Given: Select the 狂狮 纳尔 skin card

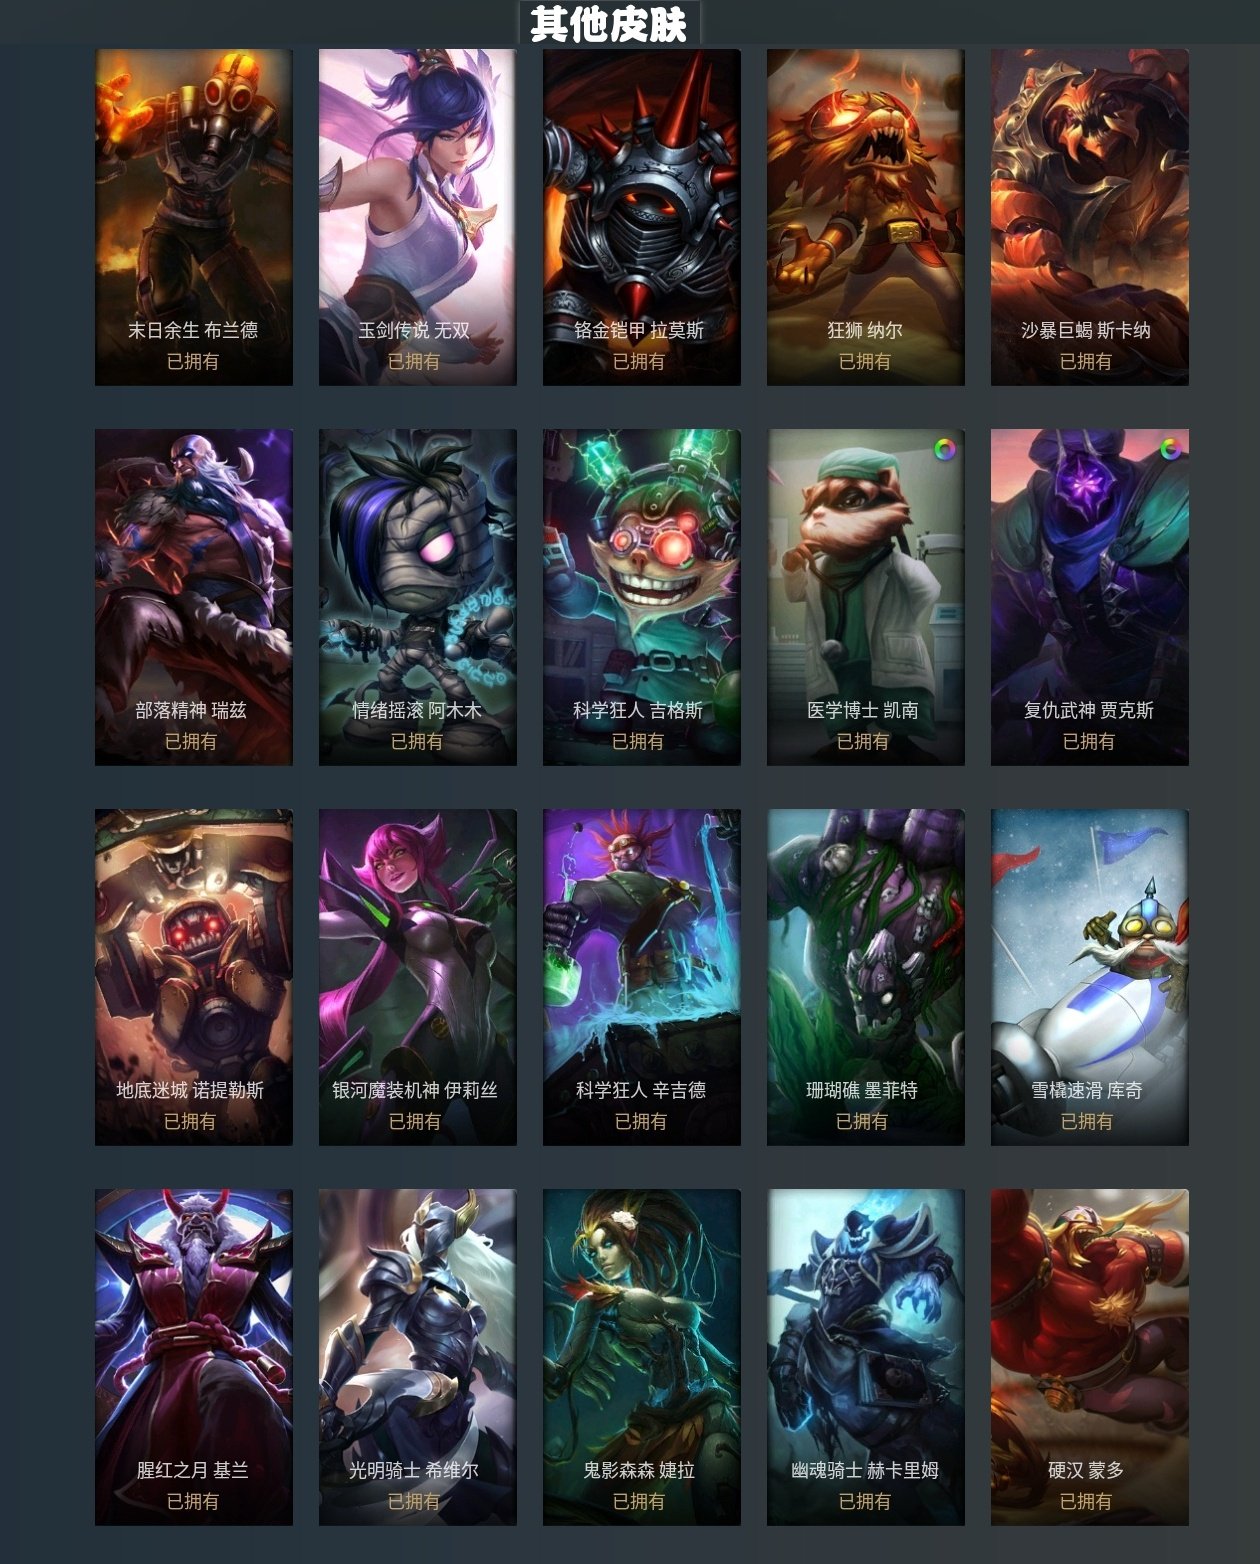Looking at the screenshot, I should [866, 217].
